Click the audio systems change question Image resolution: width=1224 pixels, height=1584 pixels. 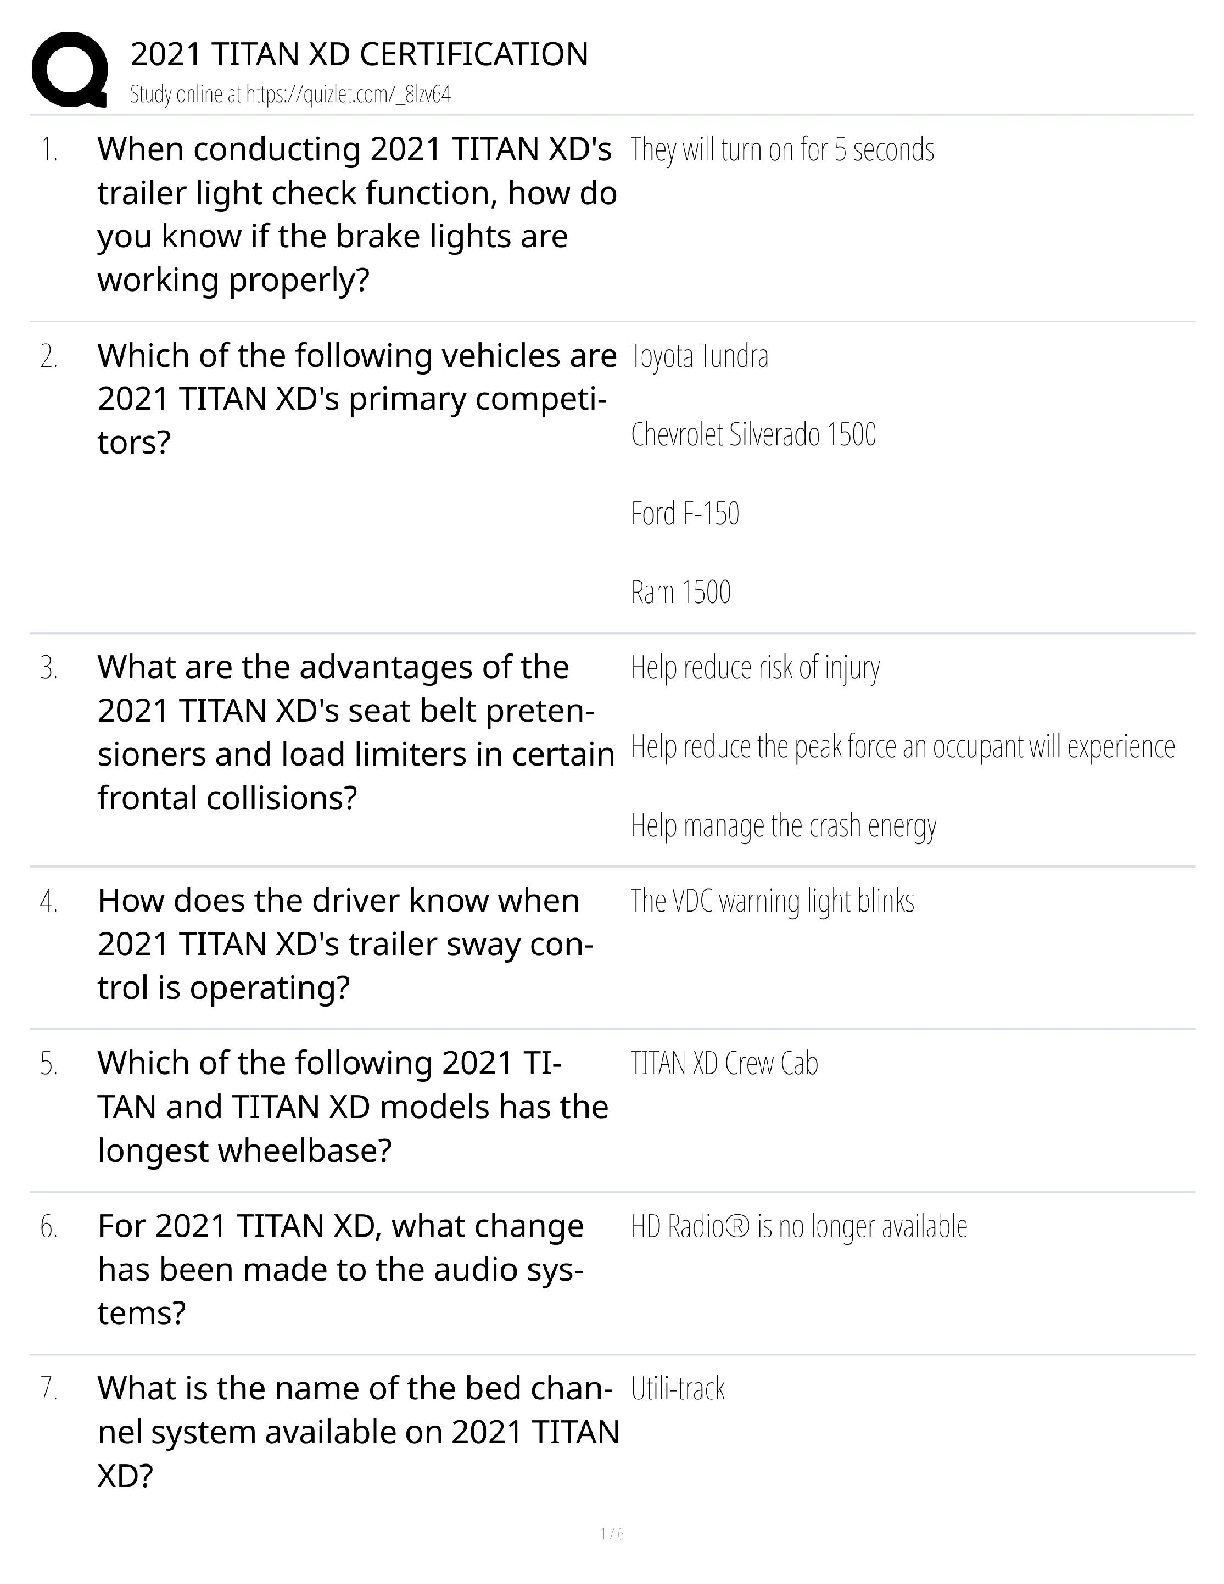click(340, 1269)
